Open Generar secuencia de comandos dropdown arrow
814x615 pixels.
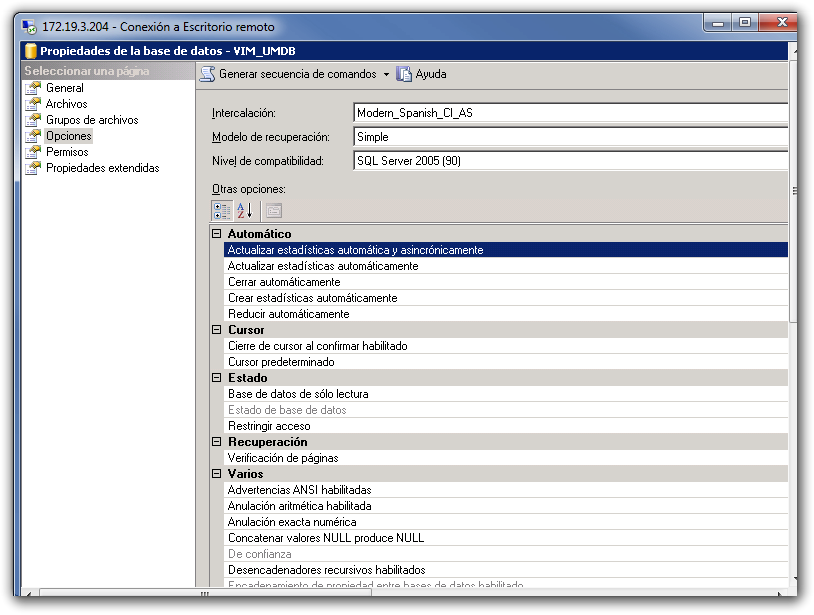pyautogui.click(x=386, y=75)
